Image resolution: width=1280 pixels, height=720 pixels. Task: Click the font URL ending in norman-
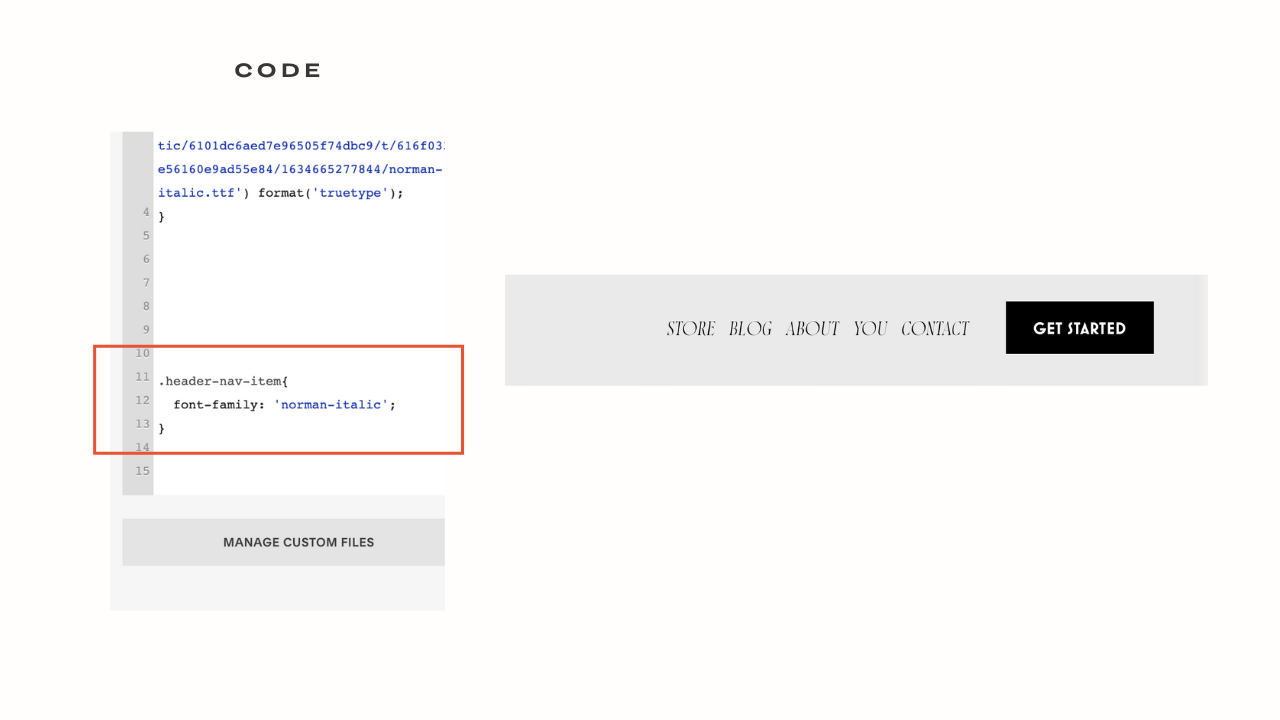300,169
